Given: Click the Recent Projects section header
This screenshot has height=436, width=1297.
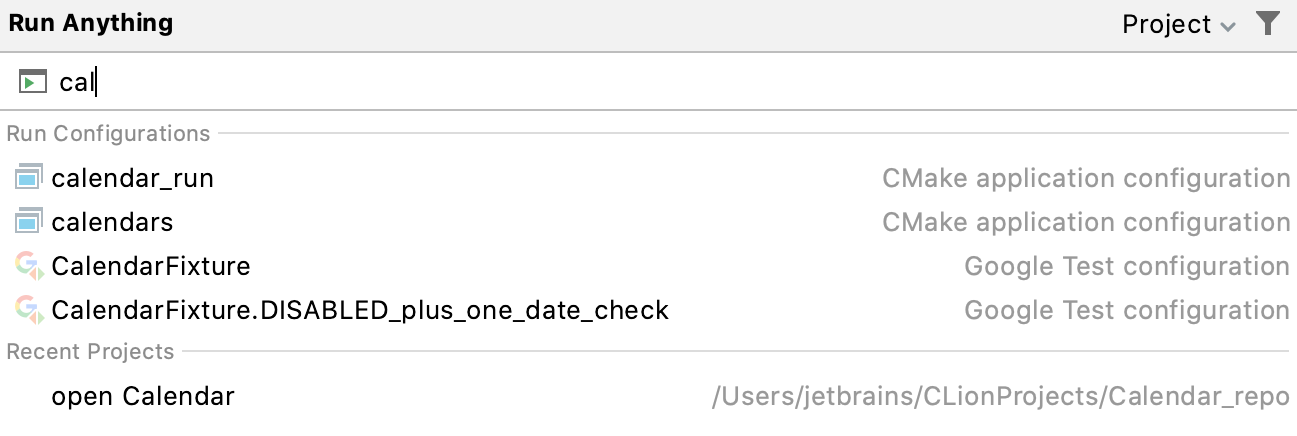Looking at the screenshot, I should [x=91, y=352].
